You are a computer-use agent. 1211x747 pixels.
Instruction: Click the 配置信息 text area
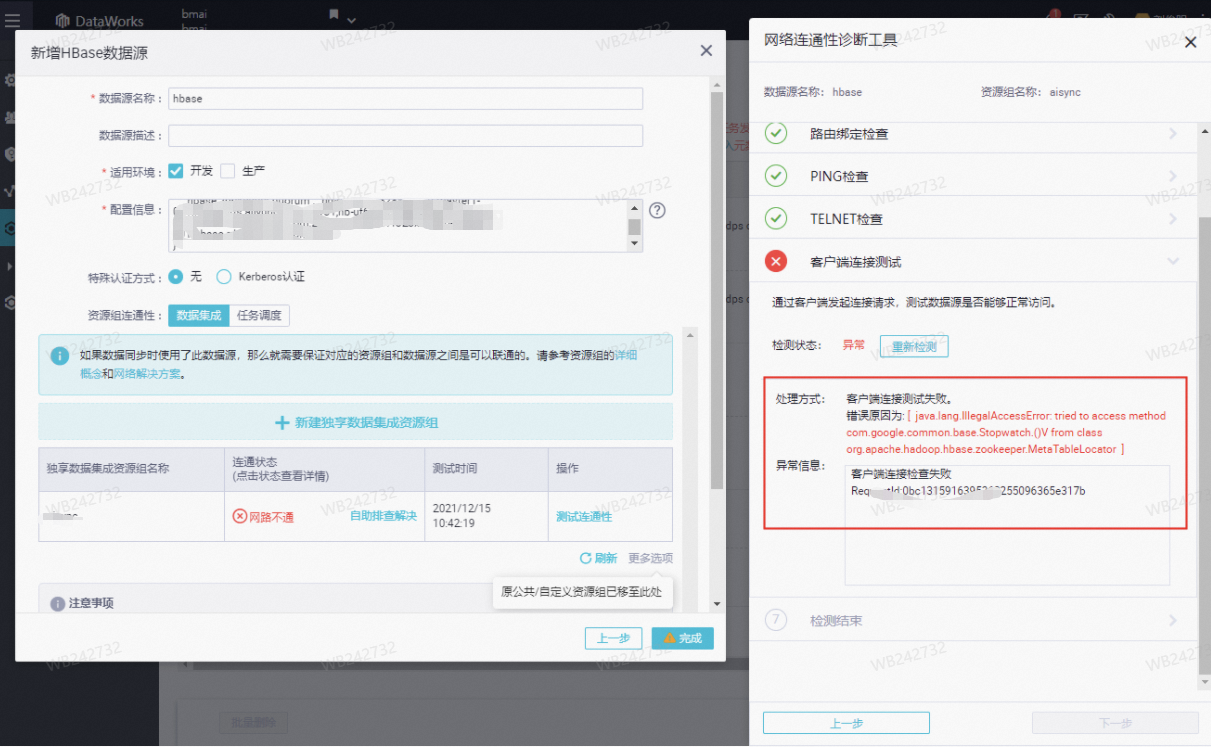(398, 225)
